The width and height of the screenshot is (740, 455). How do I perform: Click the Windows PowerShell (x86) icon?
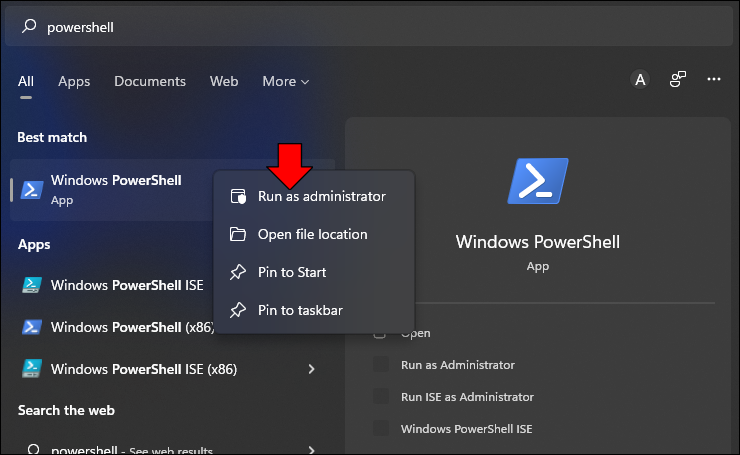[32, 327]
